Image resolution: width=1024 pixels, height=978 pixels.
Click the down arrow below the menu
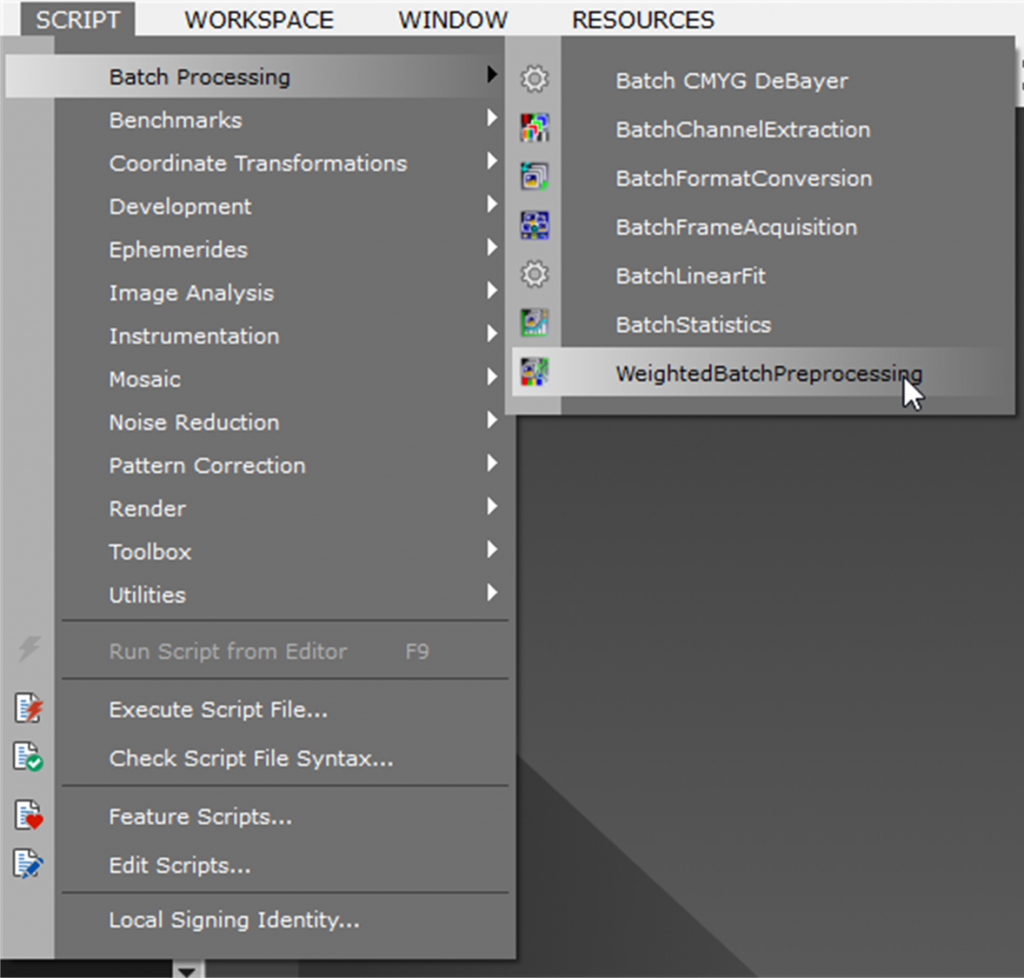point(186,970)
